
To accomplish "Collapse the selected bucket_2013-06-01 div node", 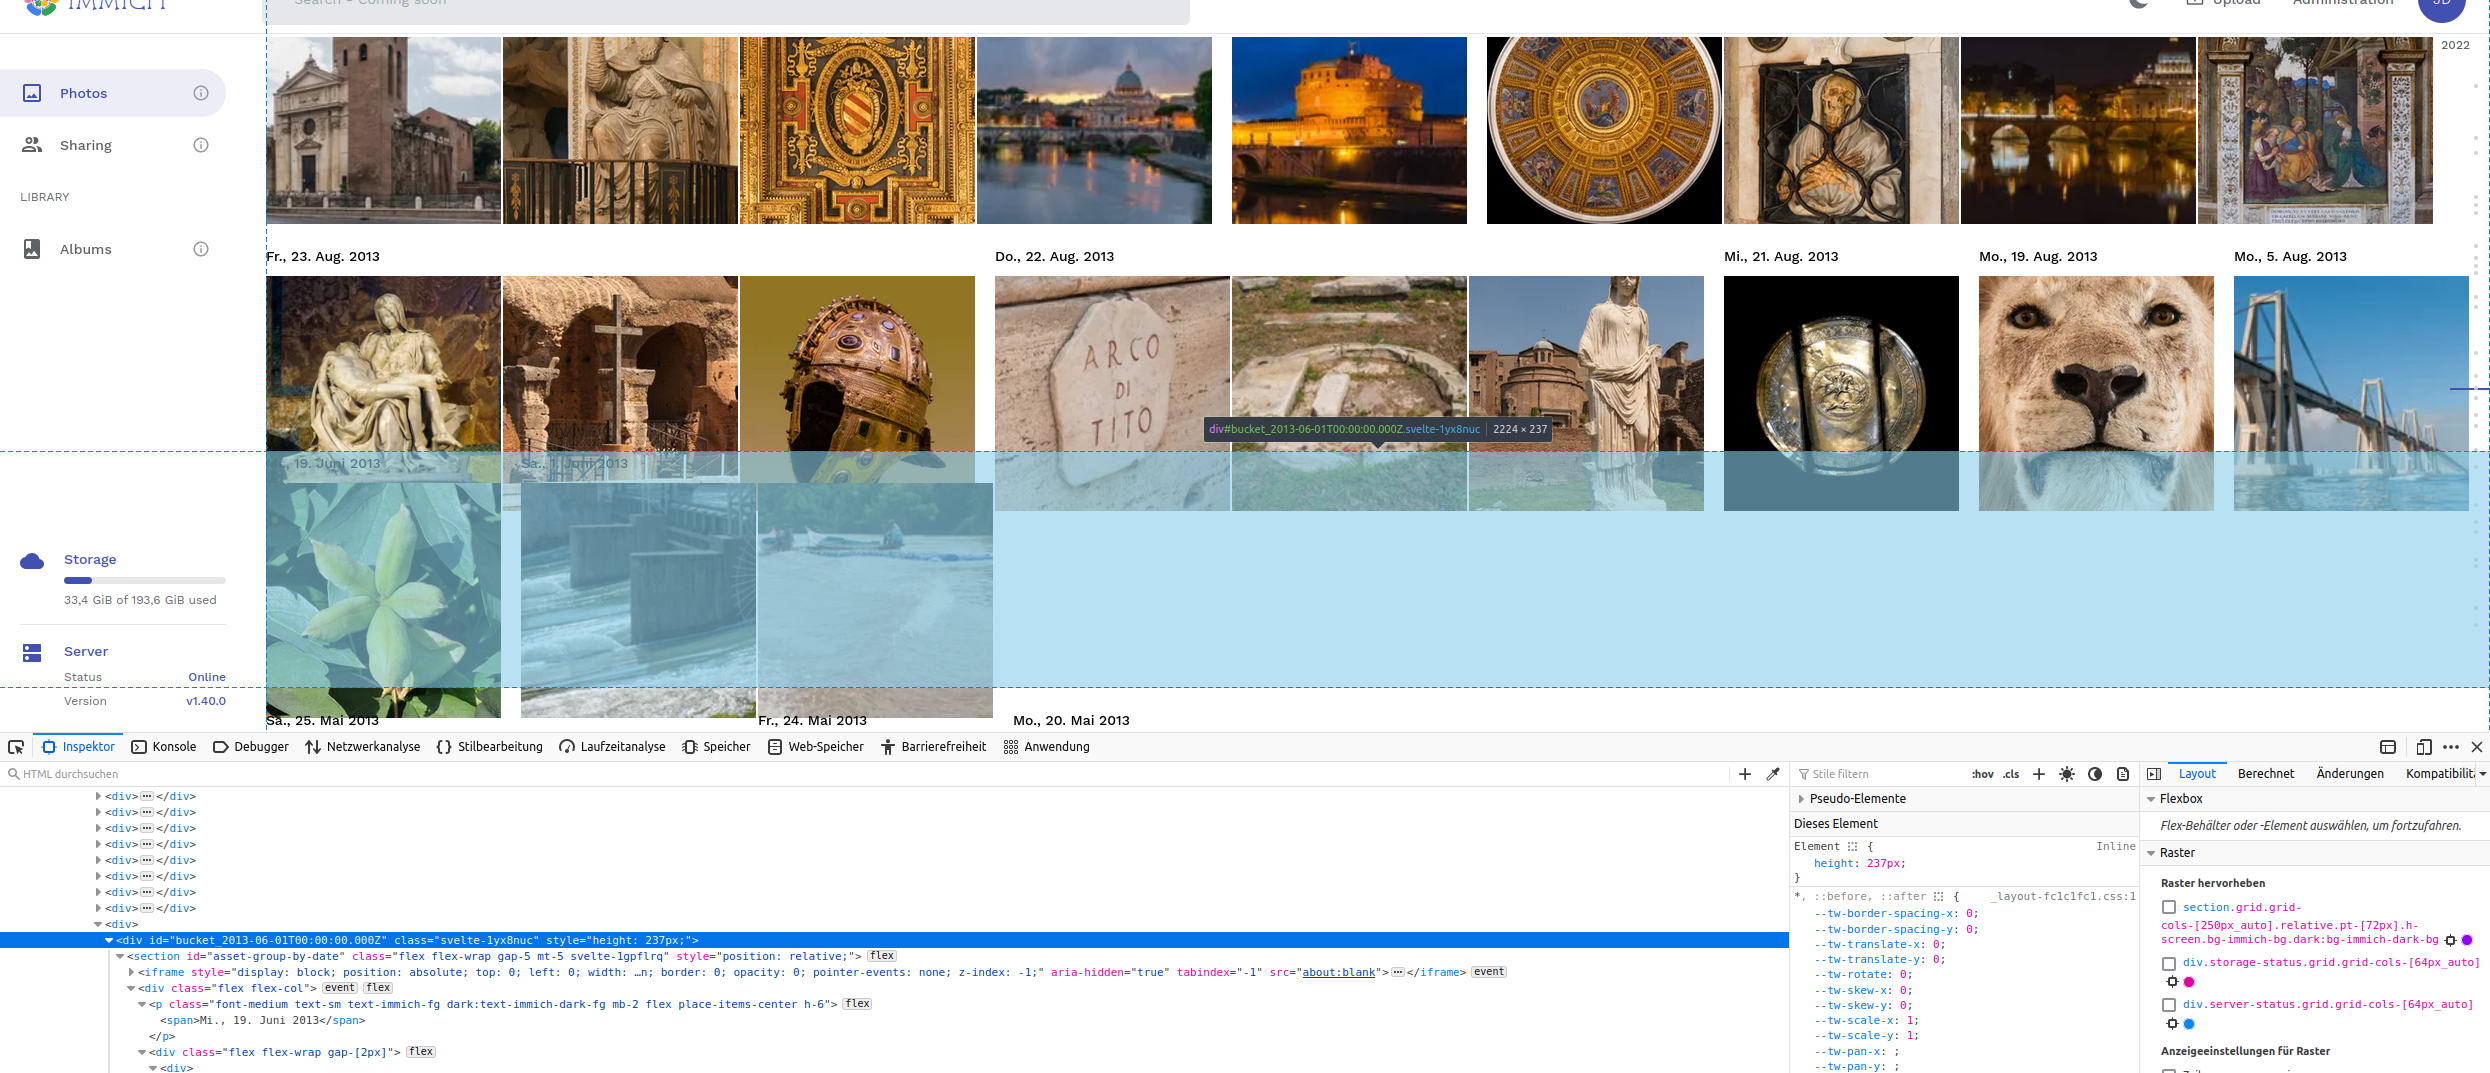I will tap(109, 940).
